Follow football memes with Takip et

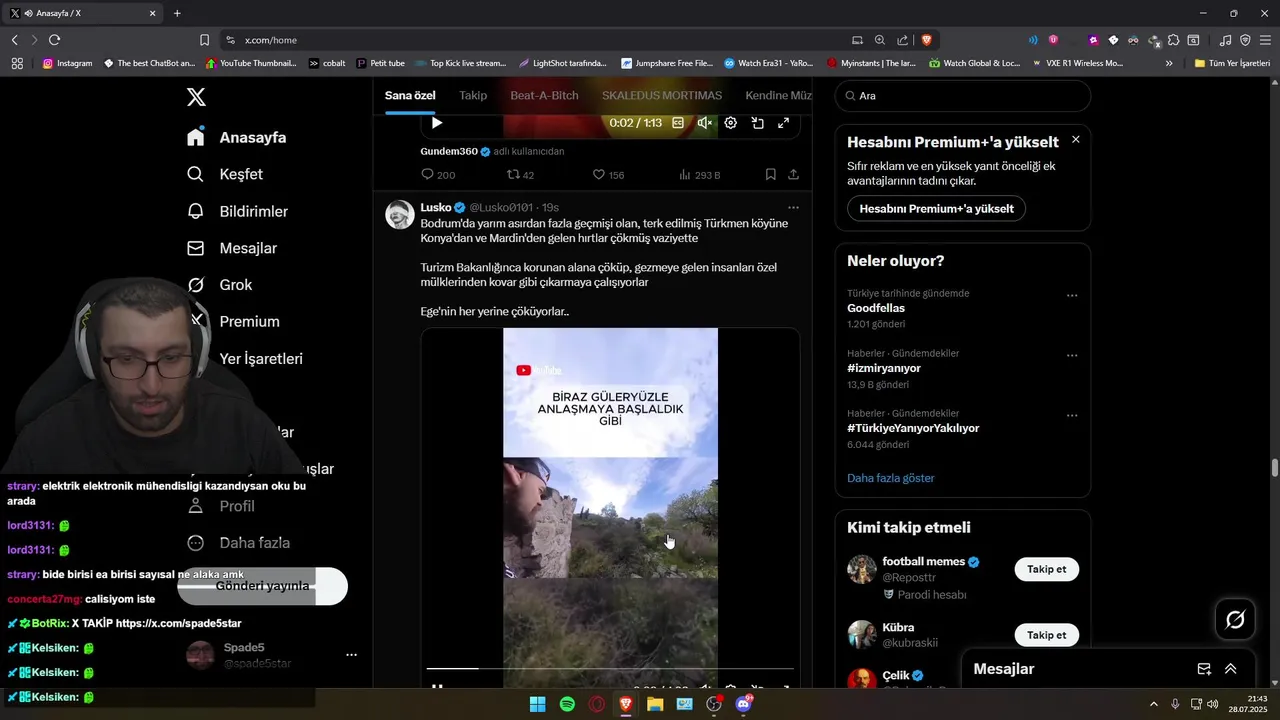1047,569
